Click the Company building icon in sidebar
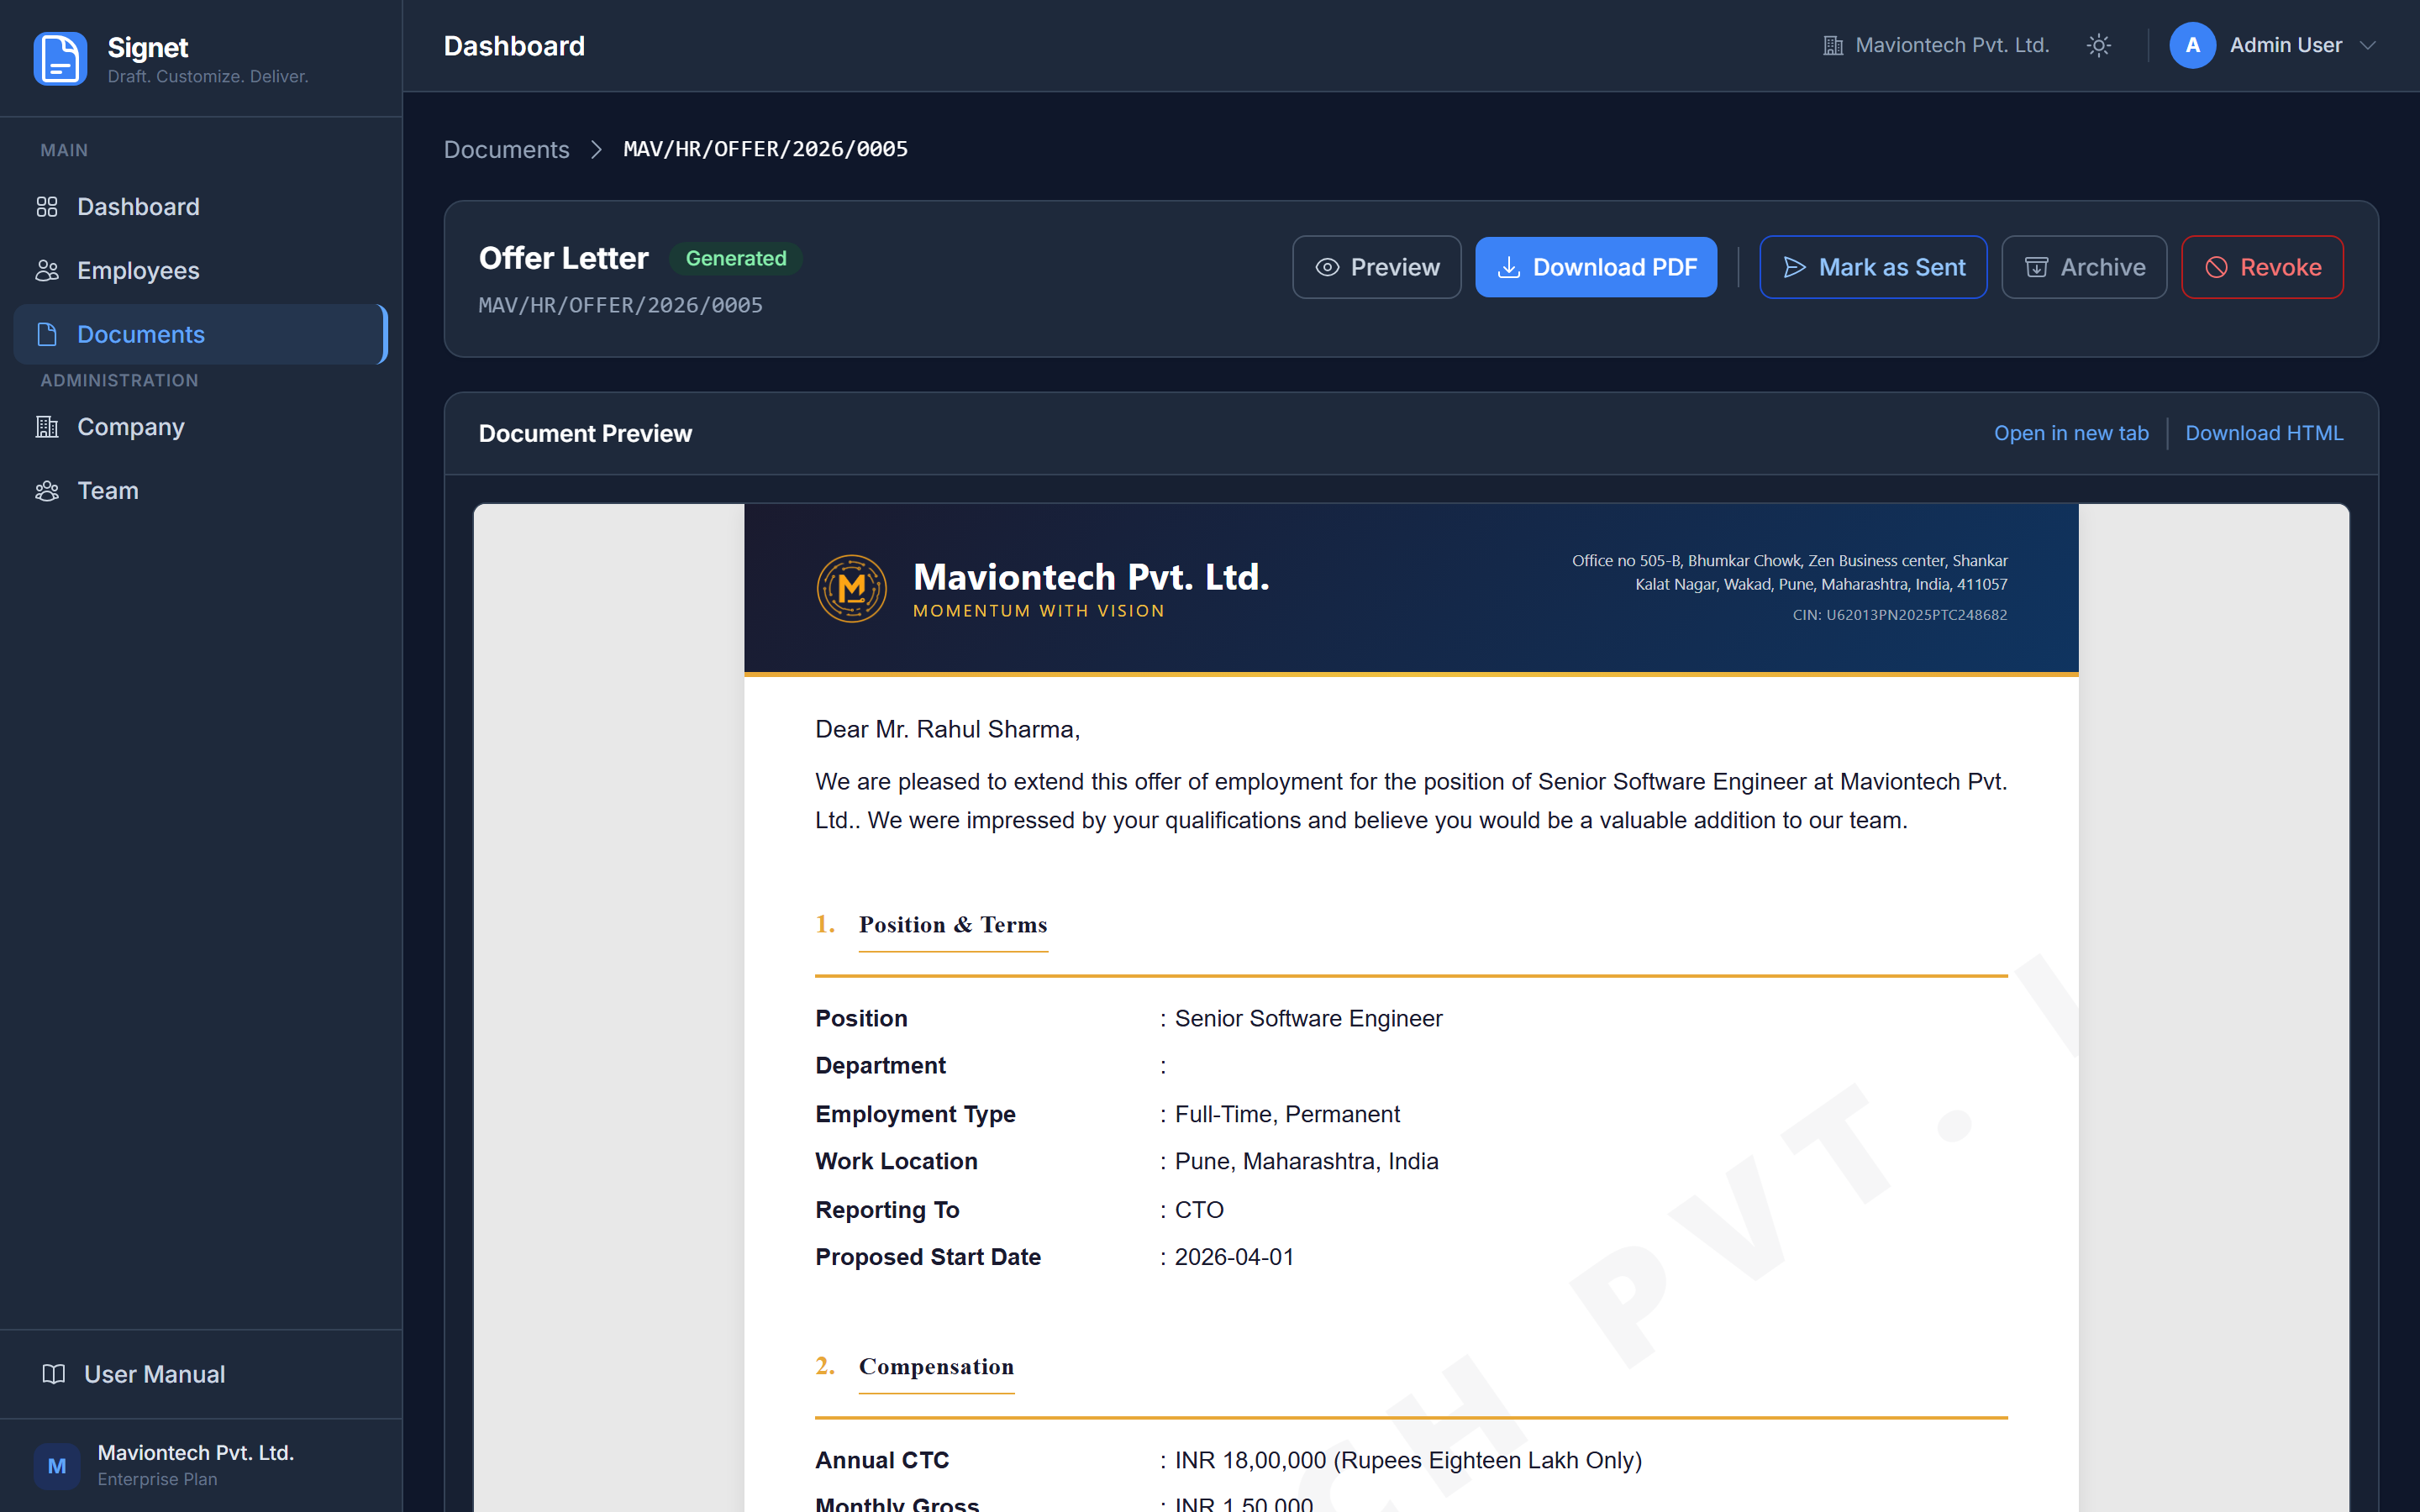Image resolution: width=2420 pixels, height=1512 pixels. pyautogui.click(x=47, y=427)
